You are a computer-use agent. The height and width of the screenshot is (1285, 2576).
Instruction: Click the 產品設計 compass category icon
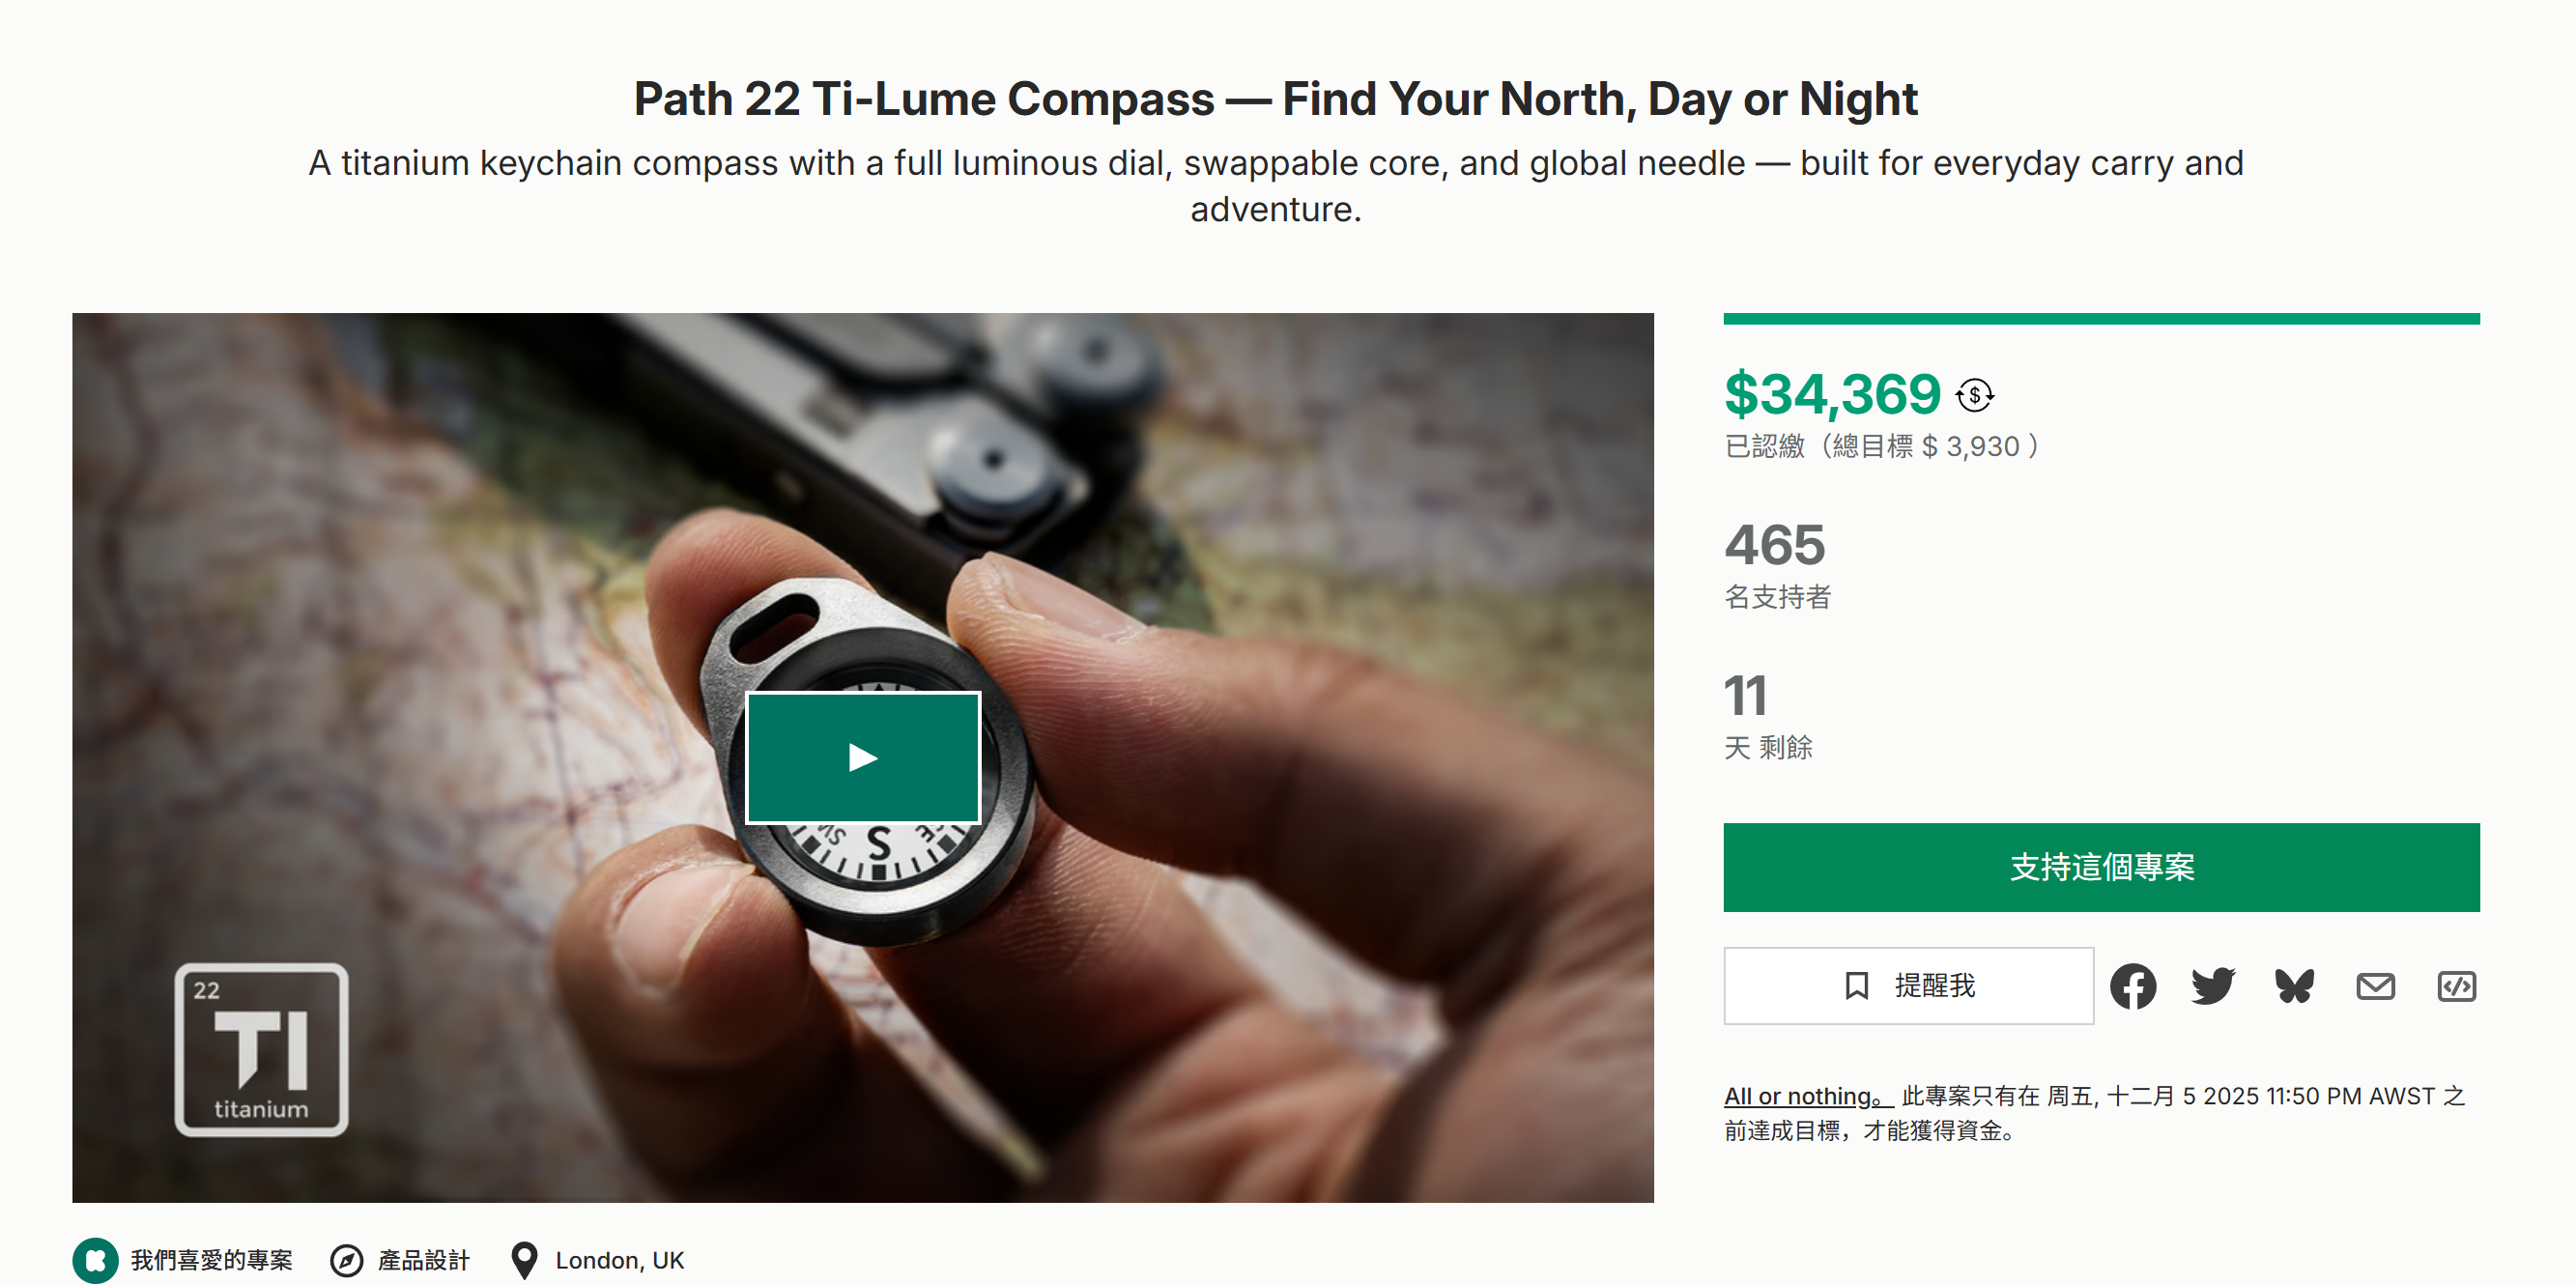coord(345,1260)
